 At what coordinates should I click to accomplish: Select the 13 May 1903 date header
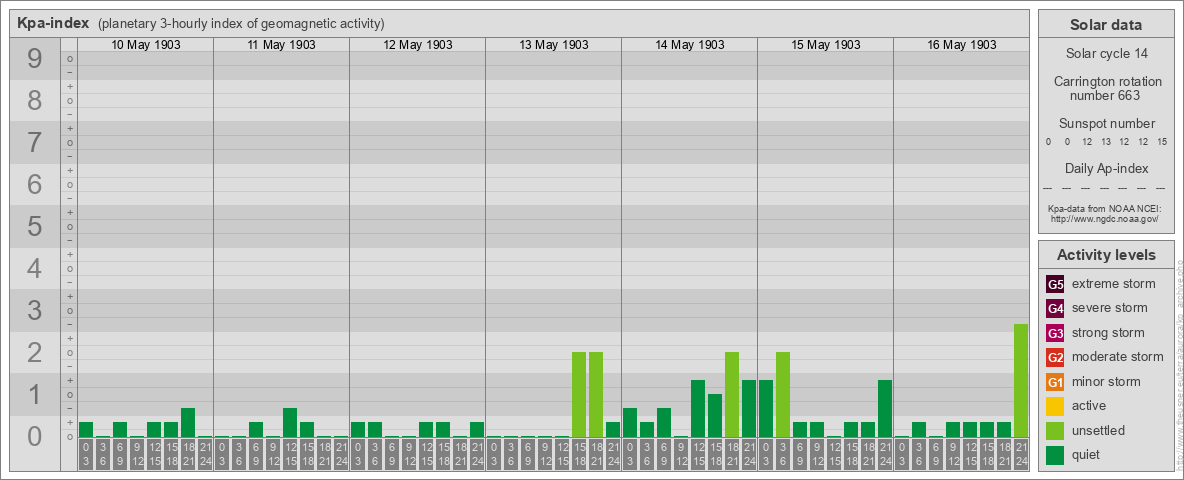point(553,45)
